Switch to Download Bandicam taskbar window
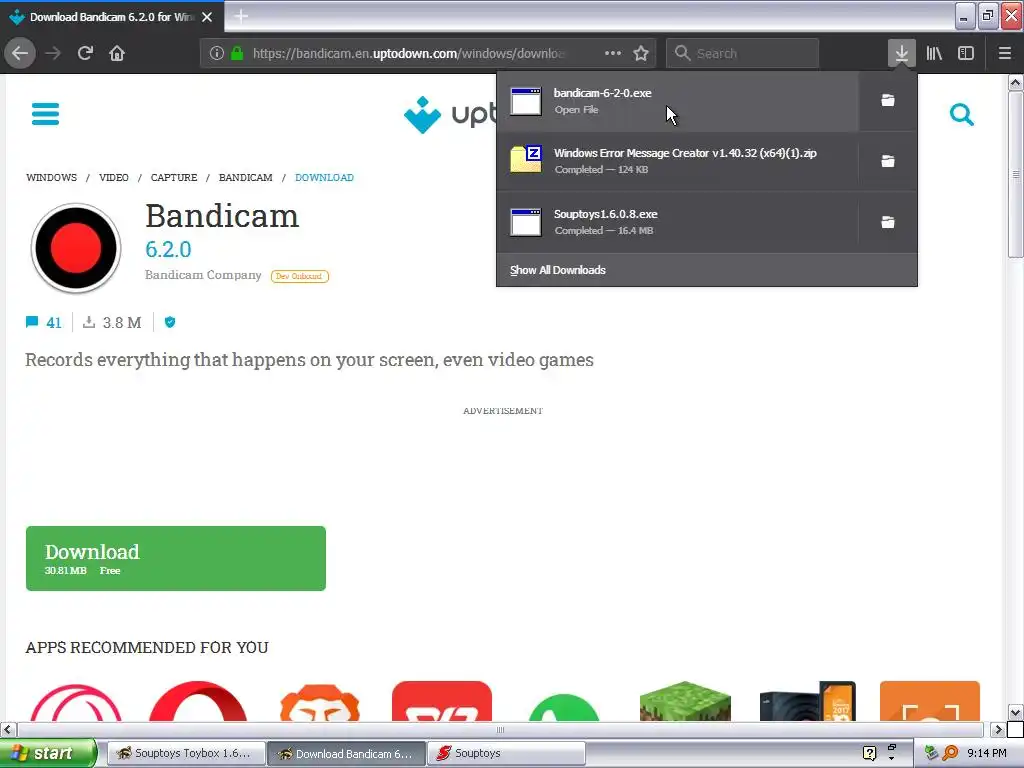The width and height of the screenshot is (1024, 768). [x=347, y=753]
